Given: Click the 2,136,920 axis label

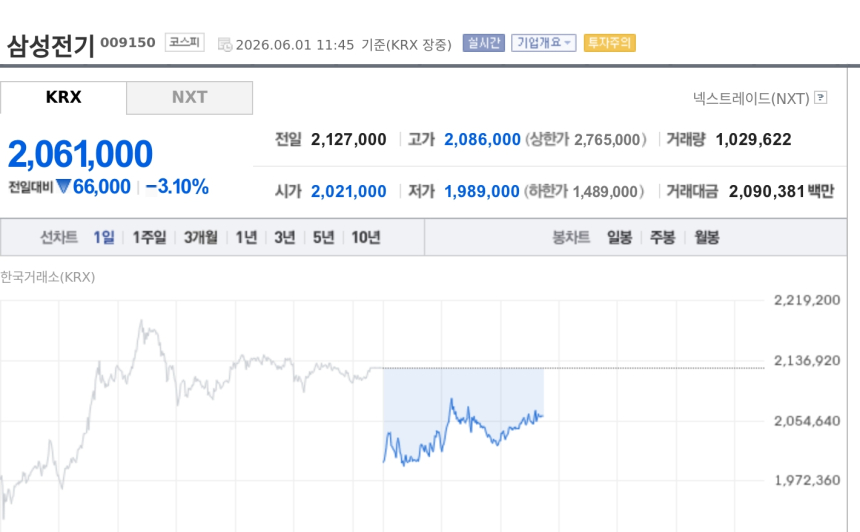Looking at the screenshot, I should click(x=807, y=360).
